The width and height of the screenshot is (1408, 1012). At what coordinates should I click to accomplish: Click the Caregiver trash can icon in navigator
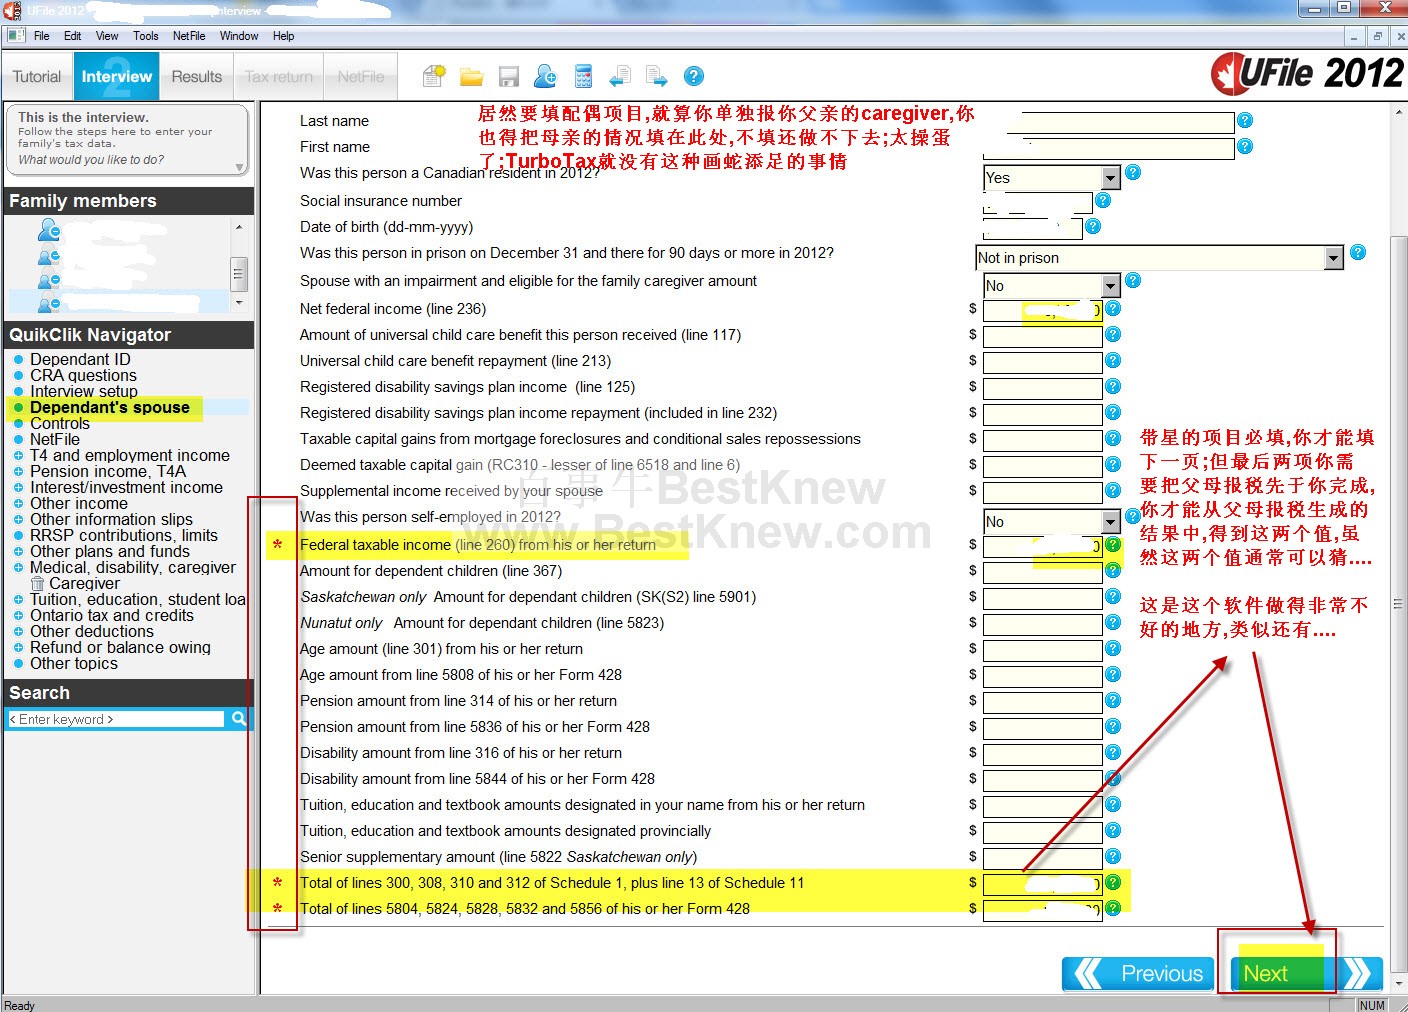(38, 583)
